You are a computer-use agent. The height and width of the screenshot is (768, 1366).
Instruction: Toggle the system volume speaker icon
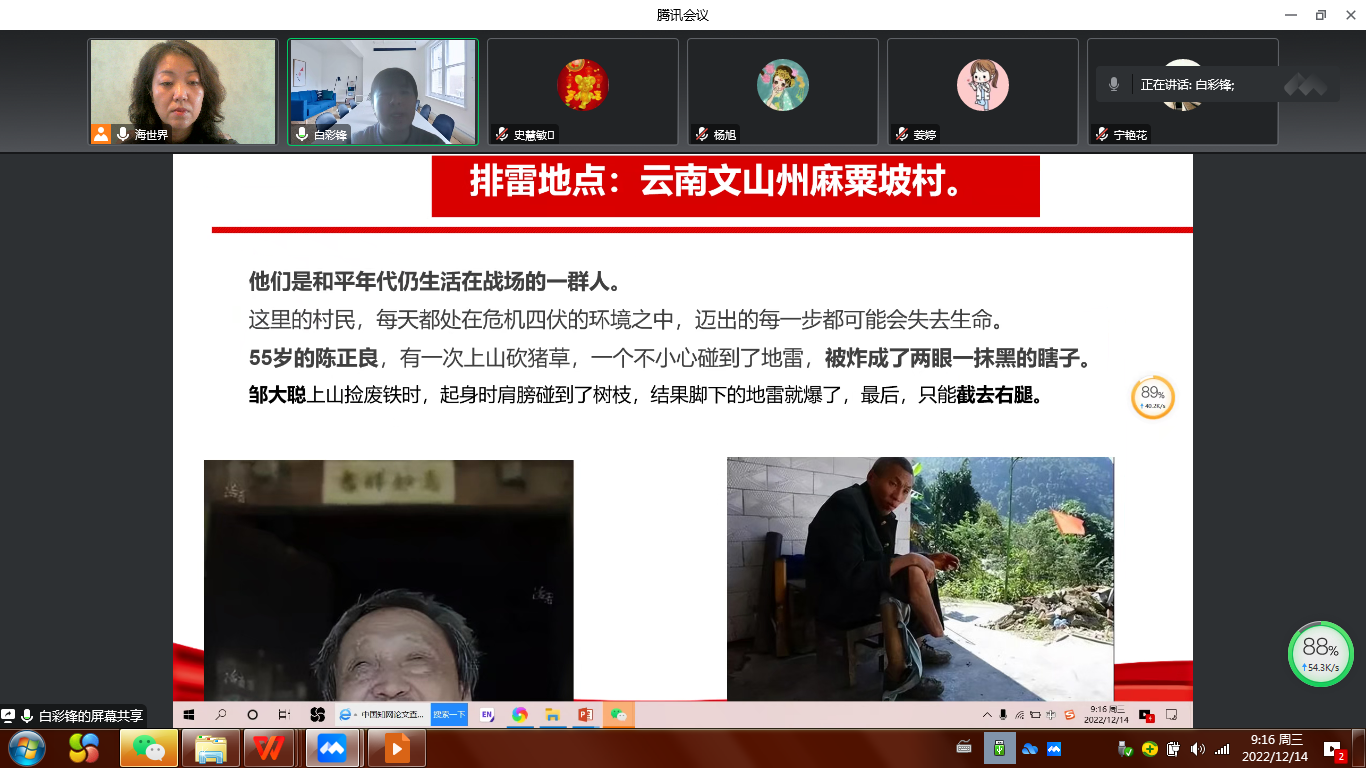coord(1198,748)
